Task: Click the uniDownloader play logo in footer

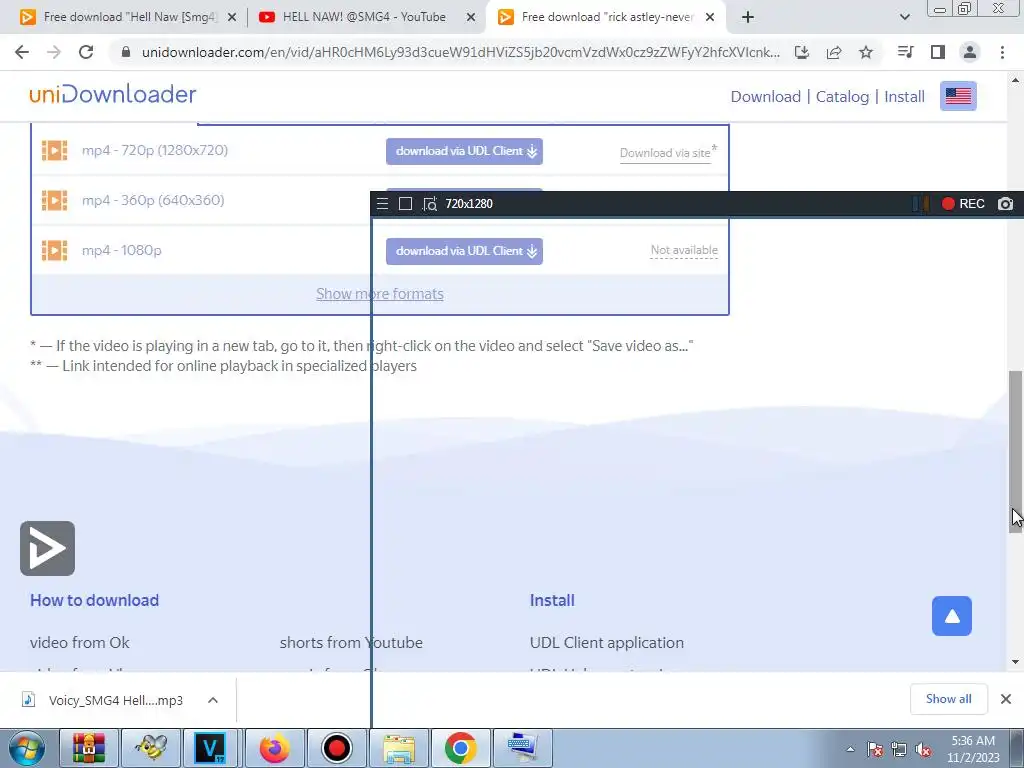Action: [x=48, y=549]
